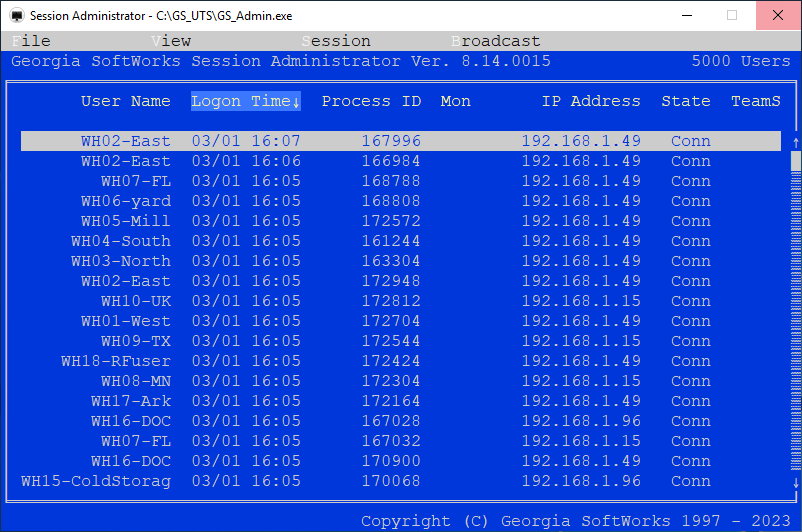
Task: Open the File menu
Action: pos(31,41)
